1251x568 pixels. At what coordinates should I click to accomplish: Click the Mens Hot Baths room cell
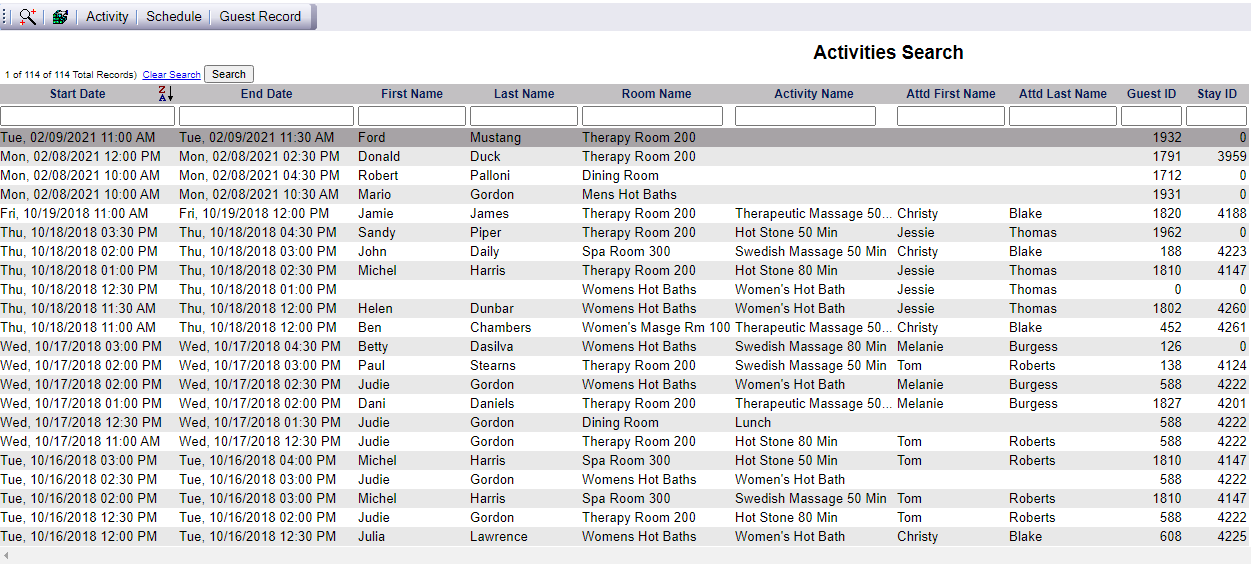point(629,194)
